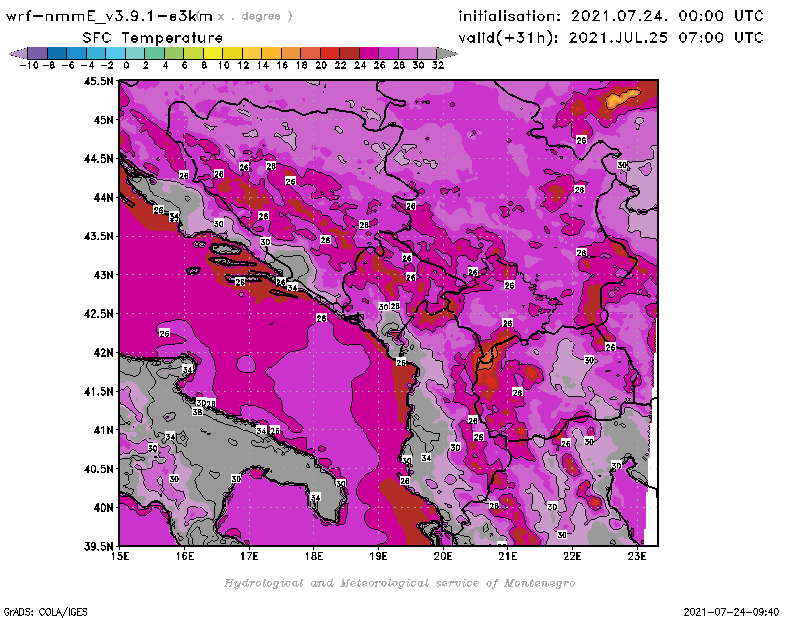Select the '2021-07-24-09:40' timestamp text
The width and height of the screenshot is (800, 618).
[731, 612]
